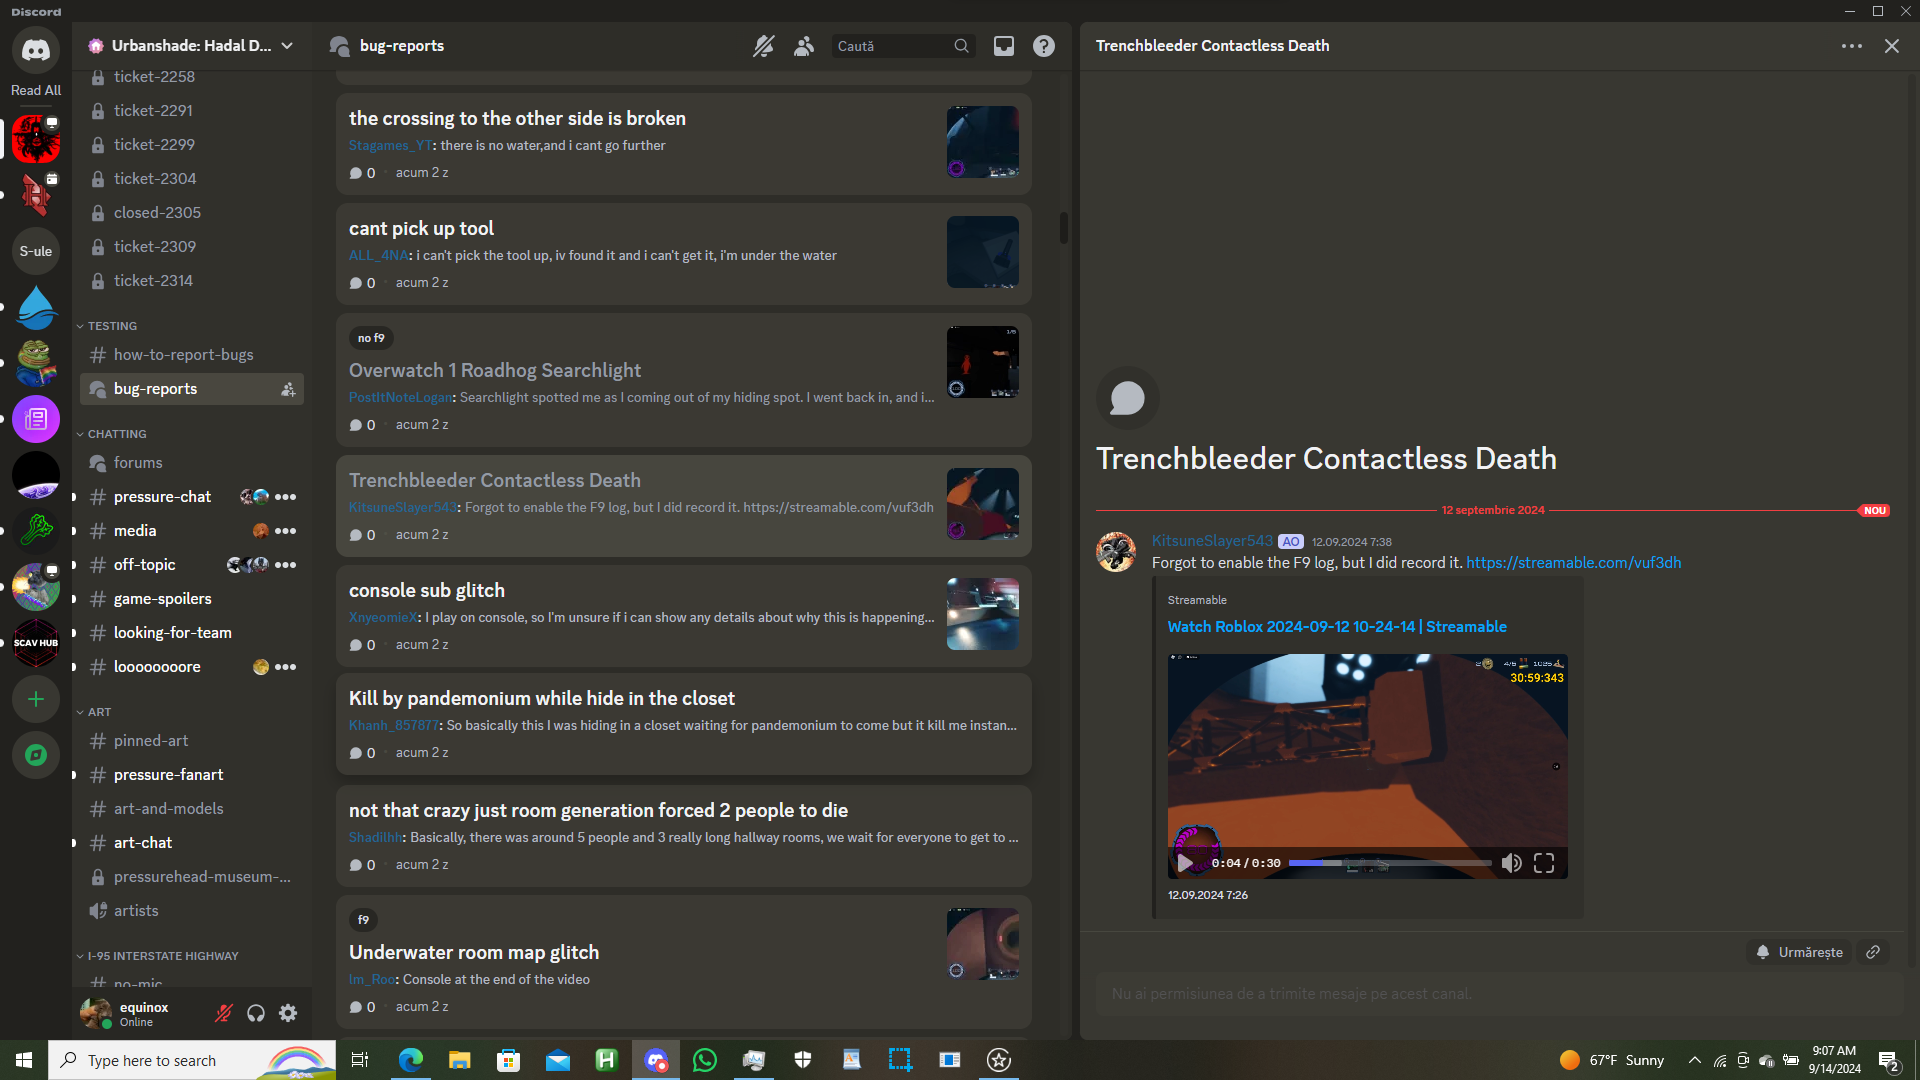1920x1080 pixels.
Task: Open Explore Discoverable Servers compass icon
Action: click(36, 755)
